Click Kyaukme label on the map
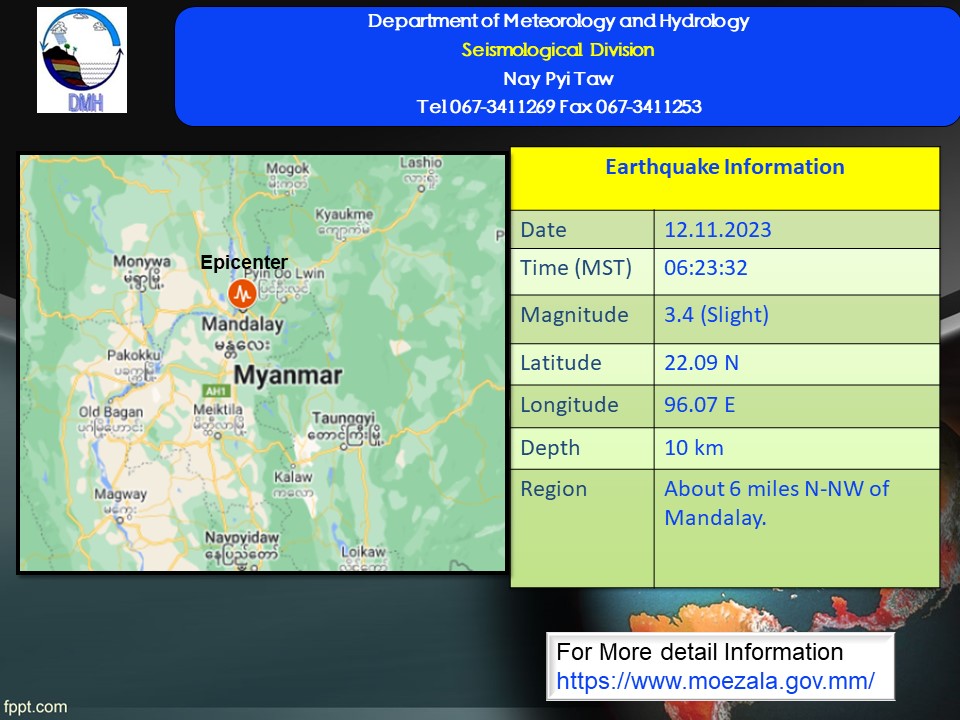Viewport: 960px width, 720px height. [x=343, y=214]
